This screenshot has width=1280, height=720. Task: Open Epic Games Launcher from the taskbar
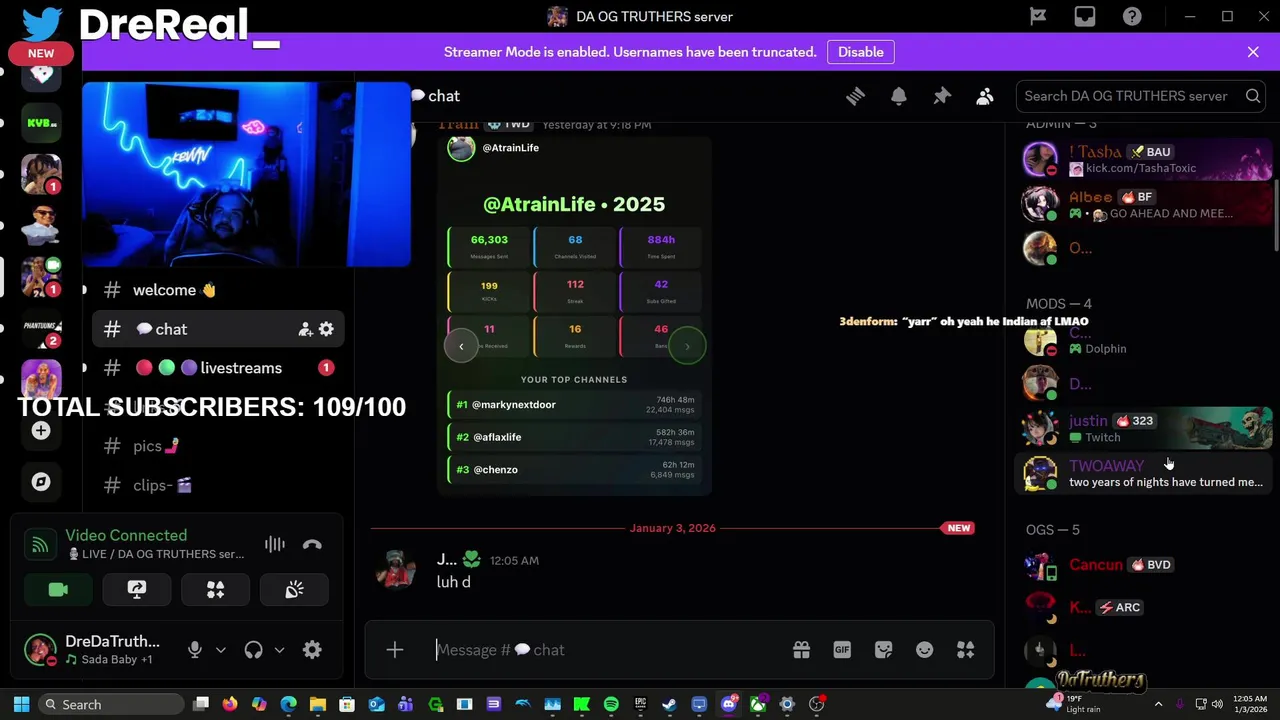640,704
